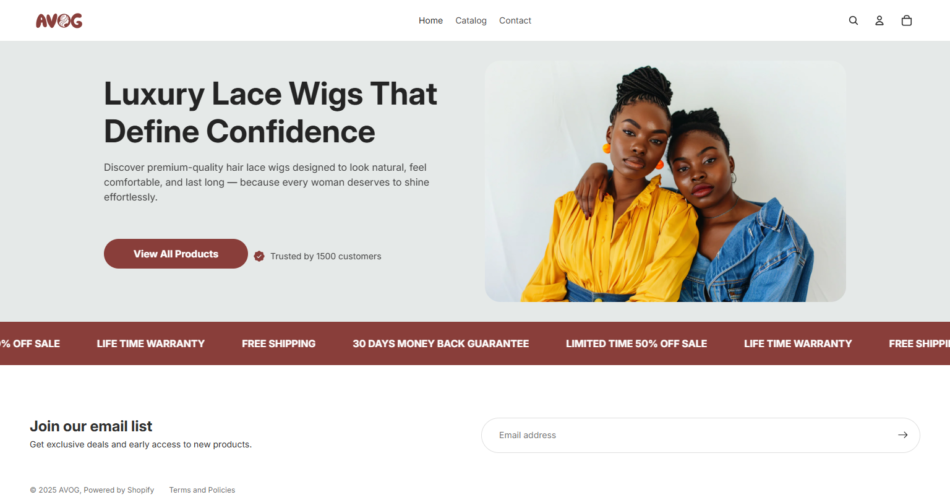Click the AVOG logo

tap(59, 21)
